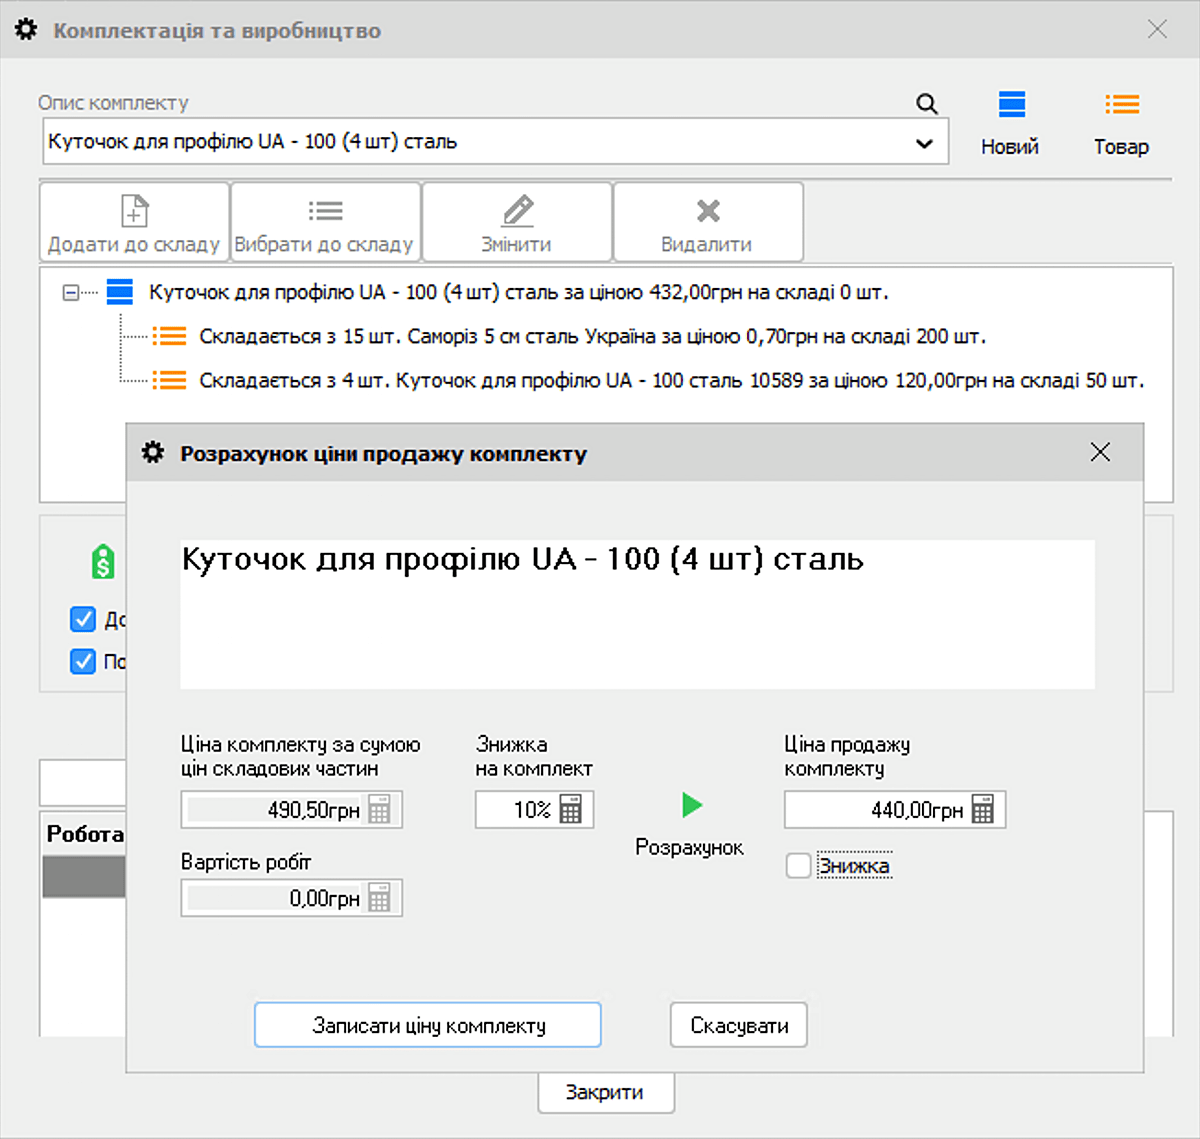This screenshot has height=1139, width=1200.
Task: Enable the Знижка checkbox
Action: tap(798, 866)
